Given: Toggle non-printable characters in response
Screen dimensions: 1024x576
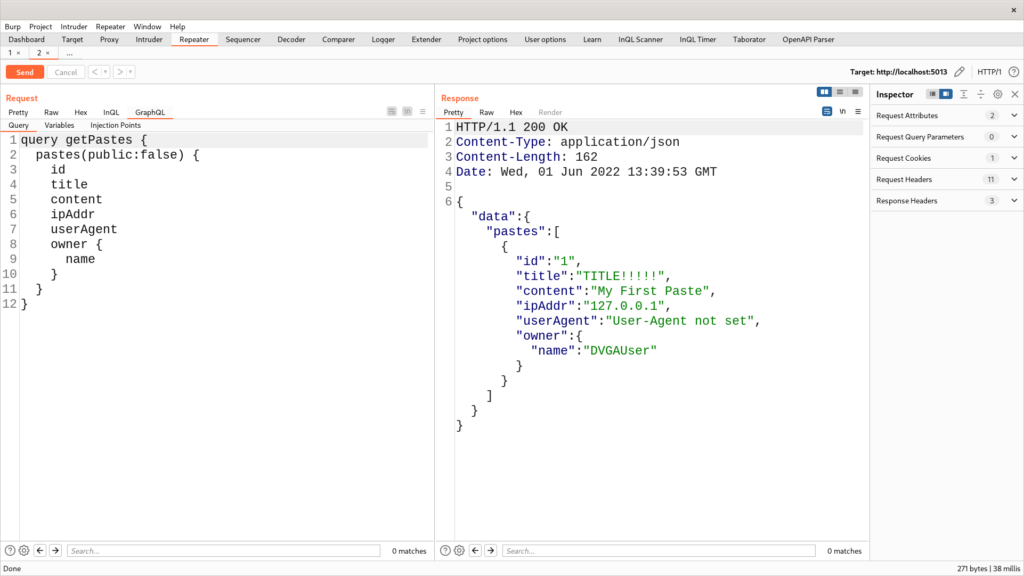Looking at the screenshot, I should [843, 111].
